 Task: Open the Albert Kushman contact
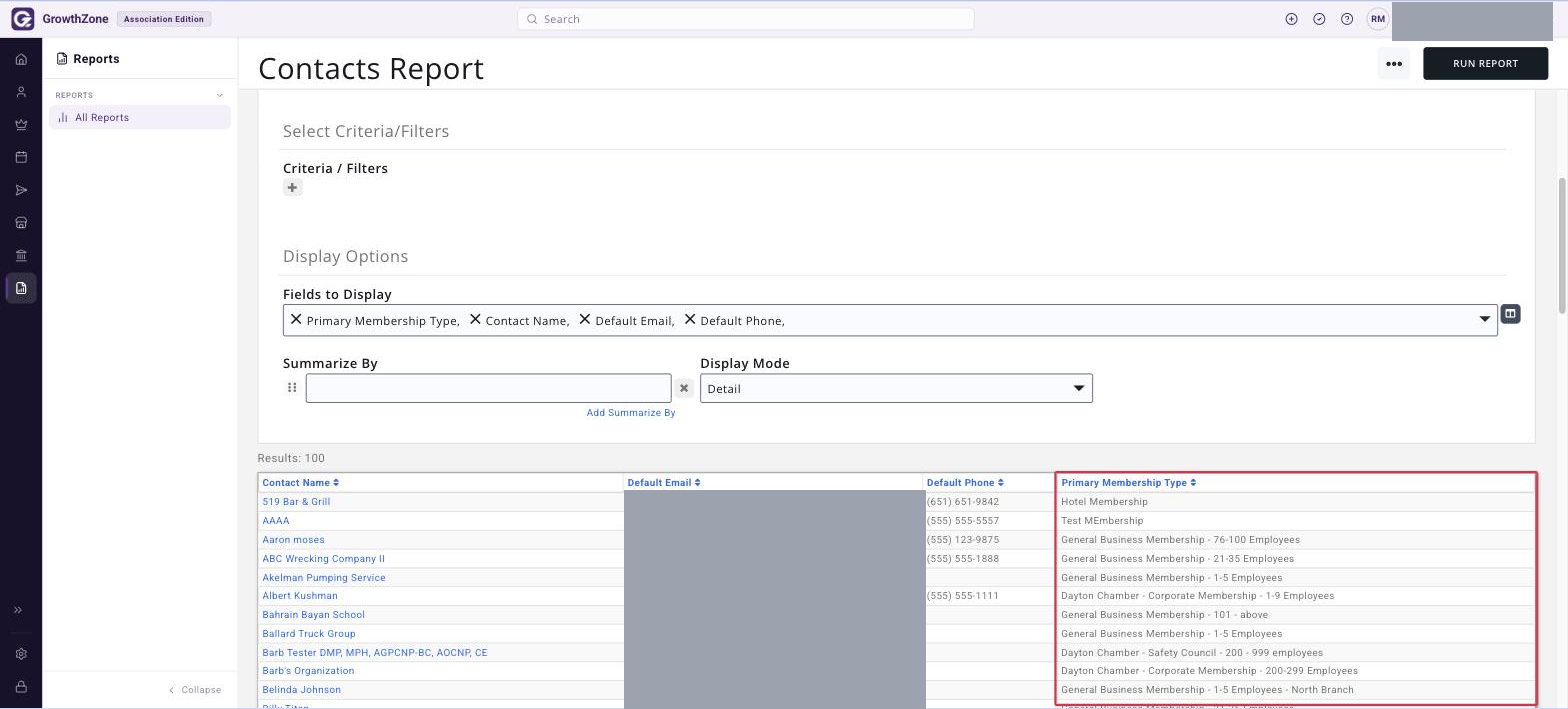300,596
